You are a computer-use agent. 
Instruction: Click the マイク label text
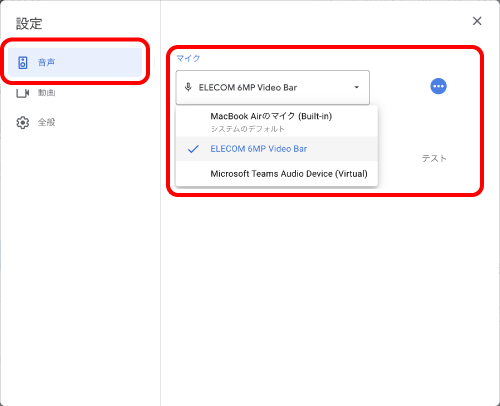188,59
